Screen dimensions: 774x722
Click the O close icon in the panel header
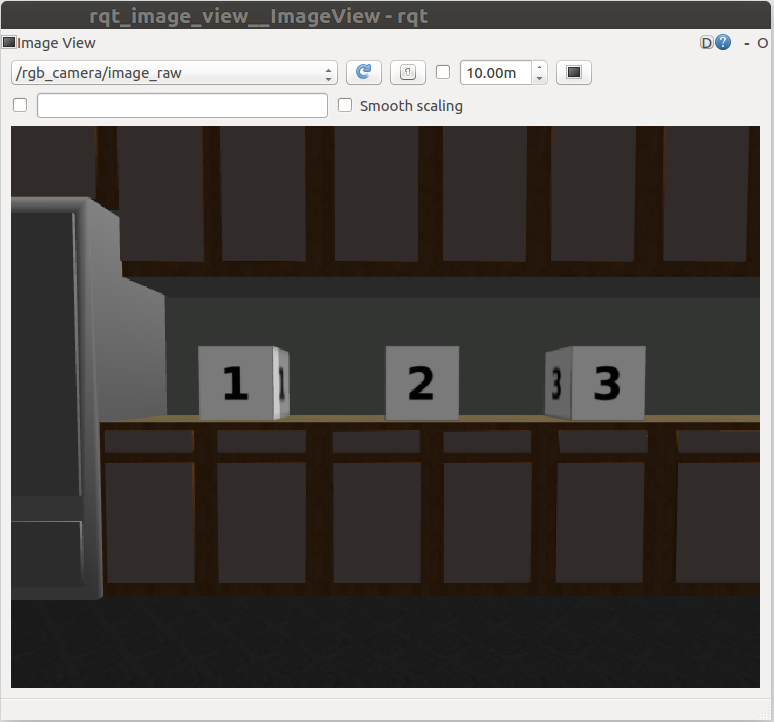tap(762, 43)
